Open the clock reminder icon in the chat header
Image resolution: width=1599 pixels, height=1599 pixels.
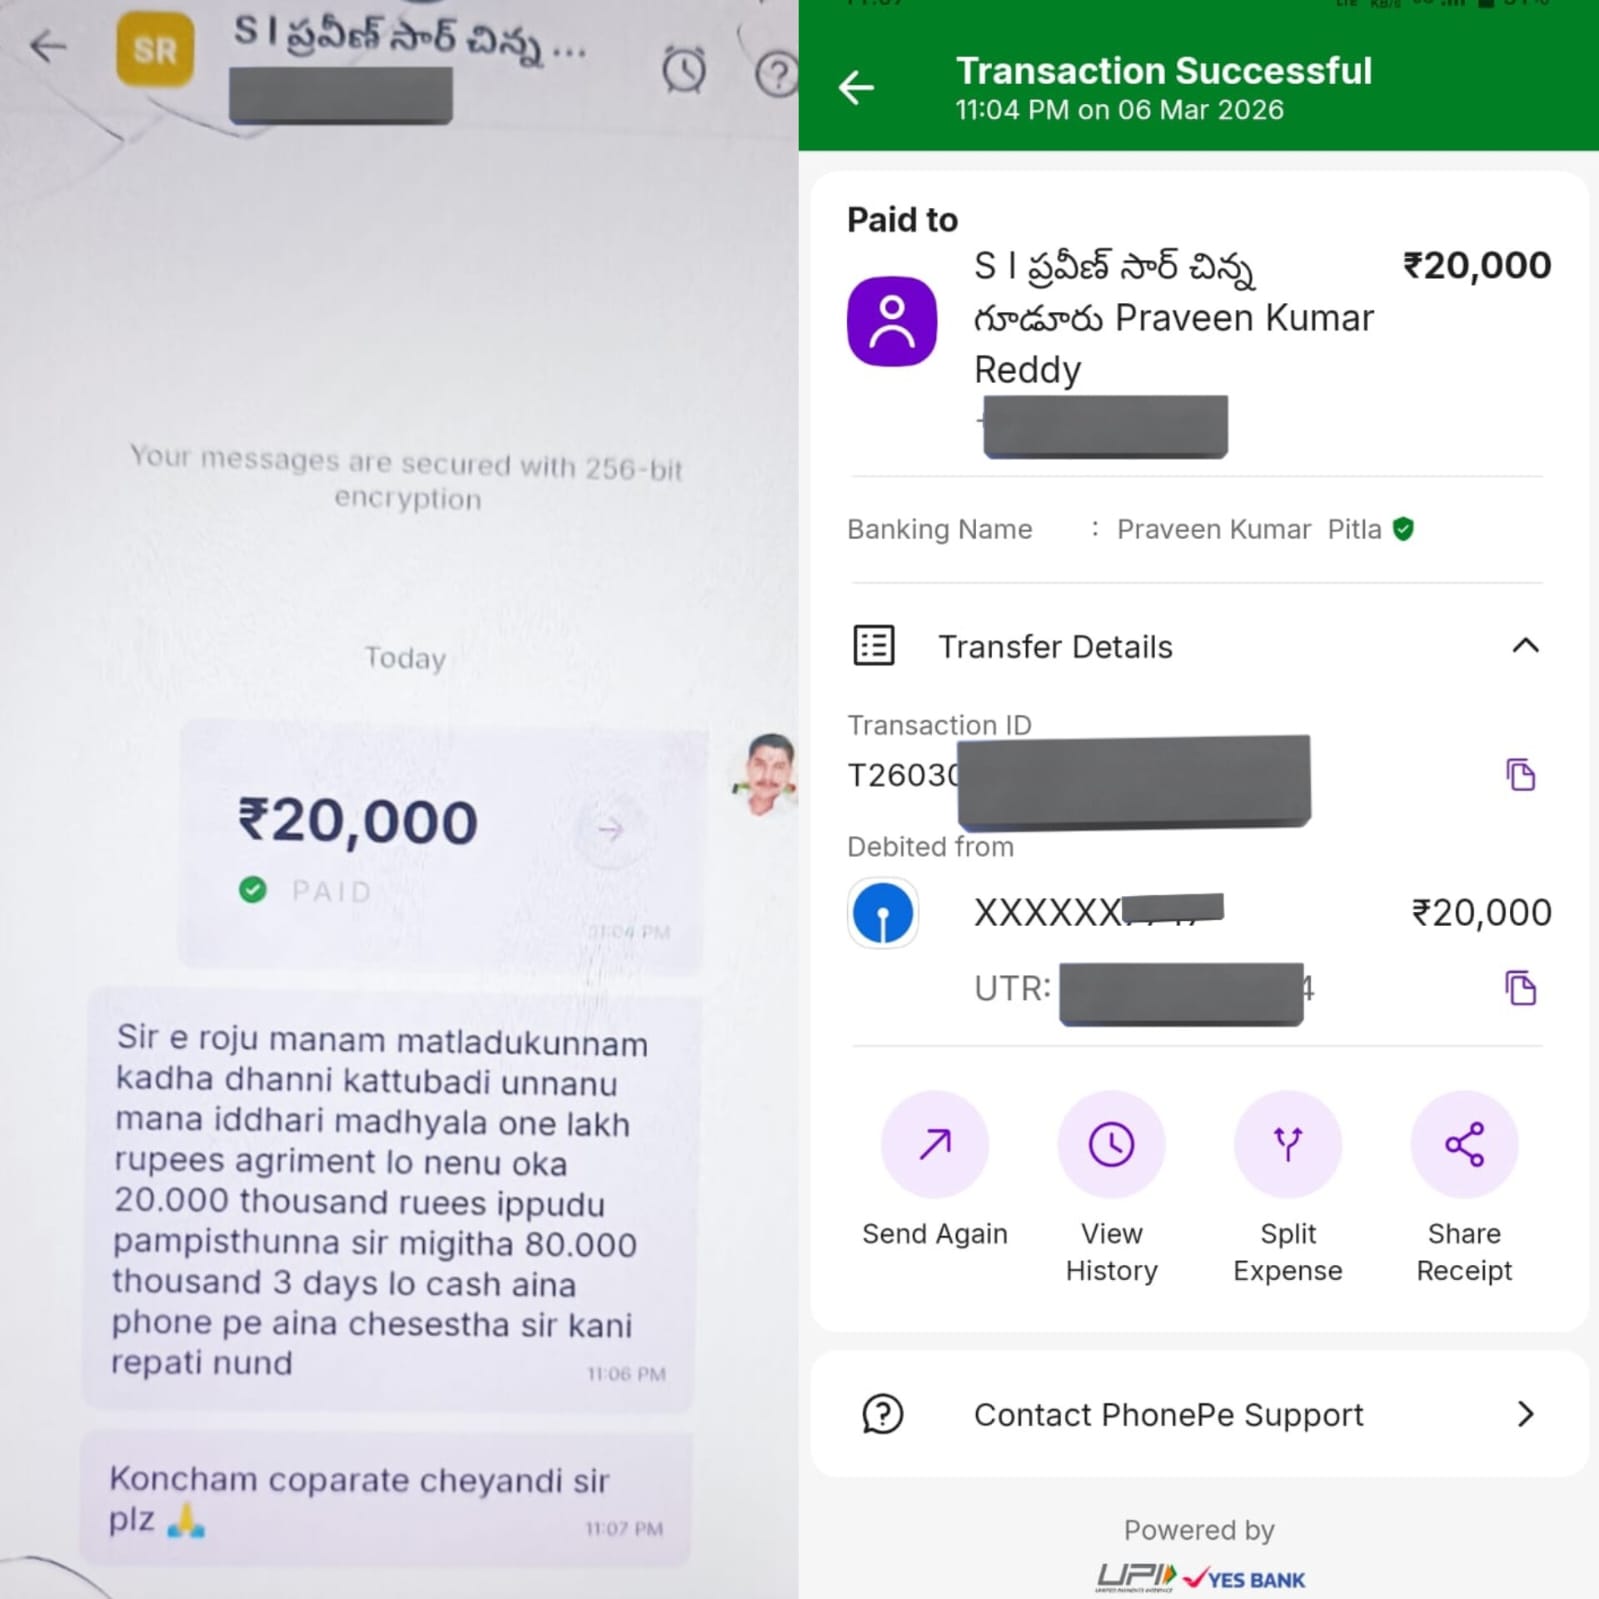(x=684, y=70)
